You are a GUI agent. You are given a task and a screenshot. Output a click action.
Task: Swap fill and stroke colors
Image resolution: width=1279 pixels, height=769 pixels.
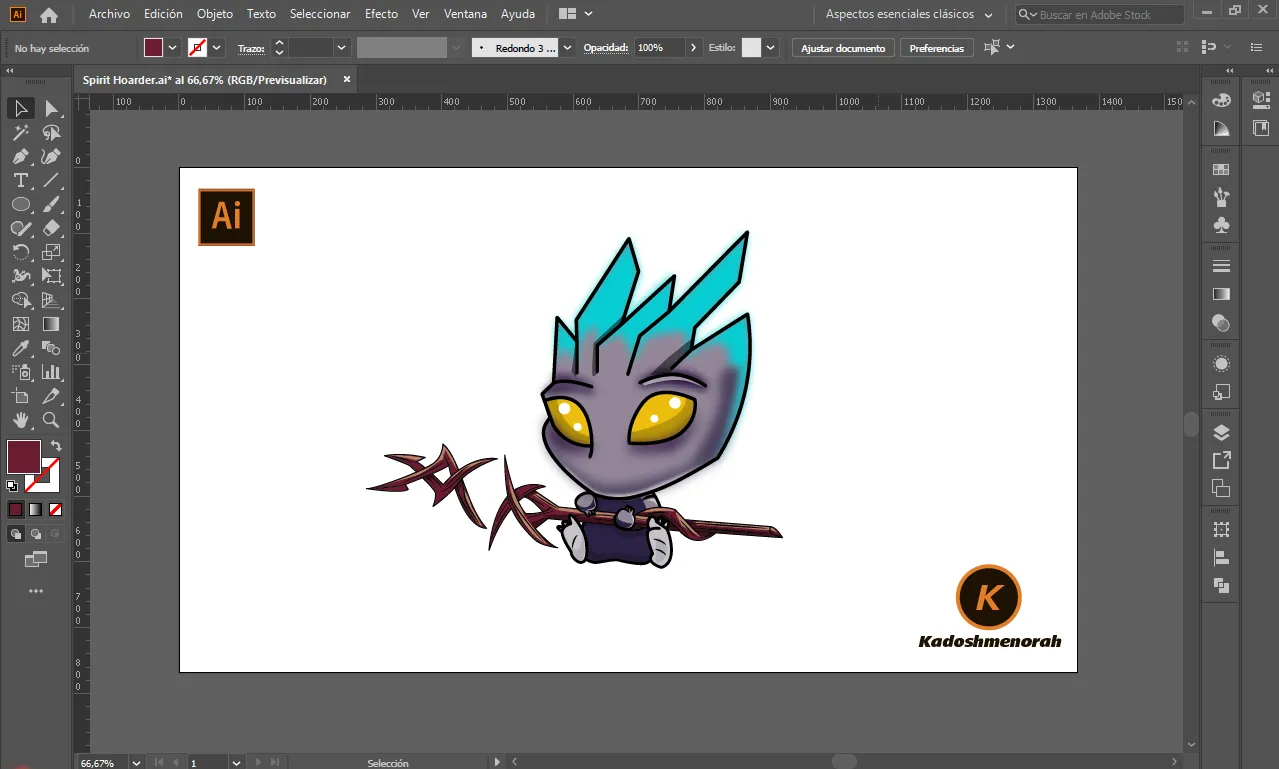point(56,446)
